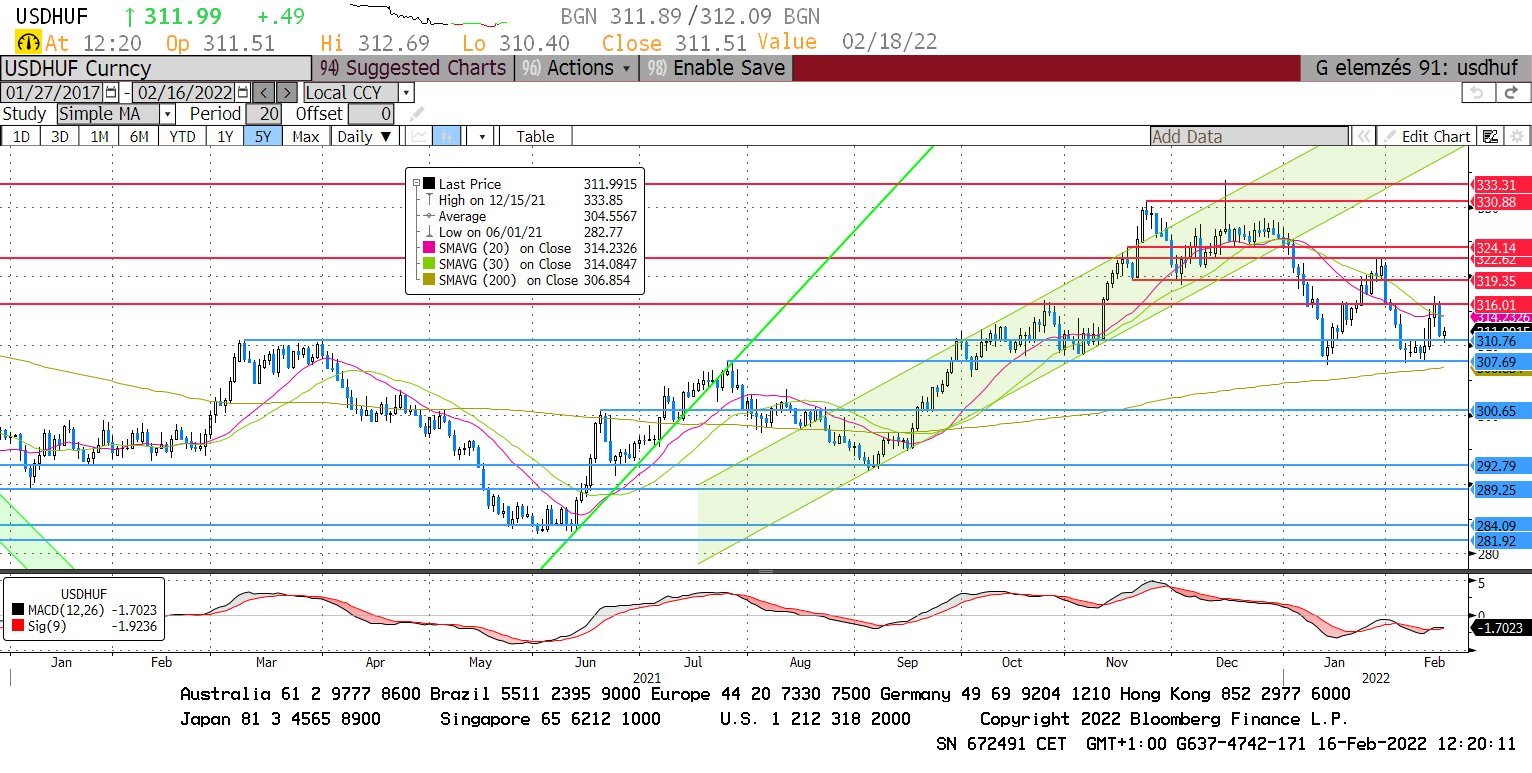
Task: Select the Max range tab
Action: [x=306, y=136]
